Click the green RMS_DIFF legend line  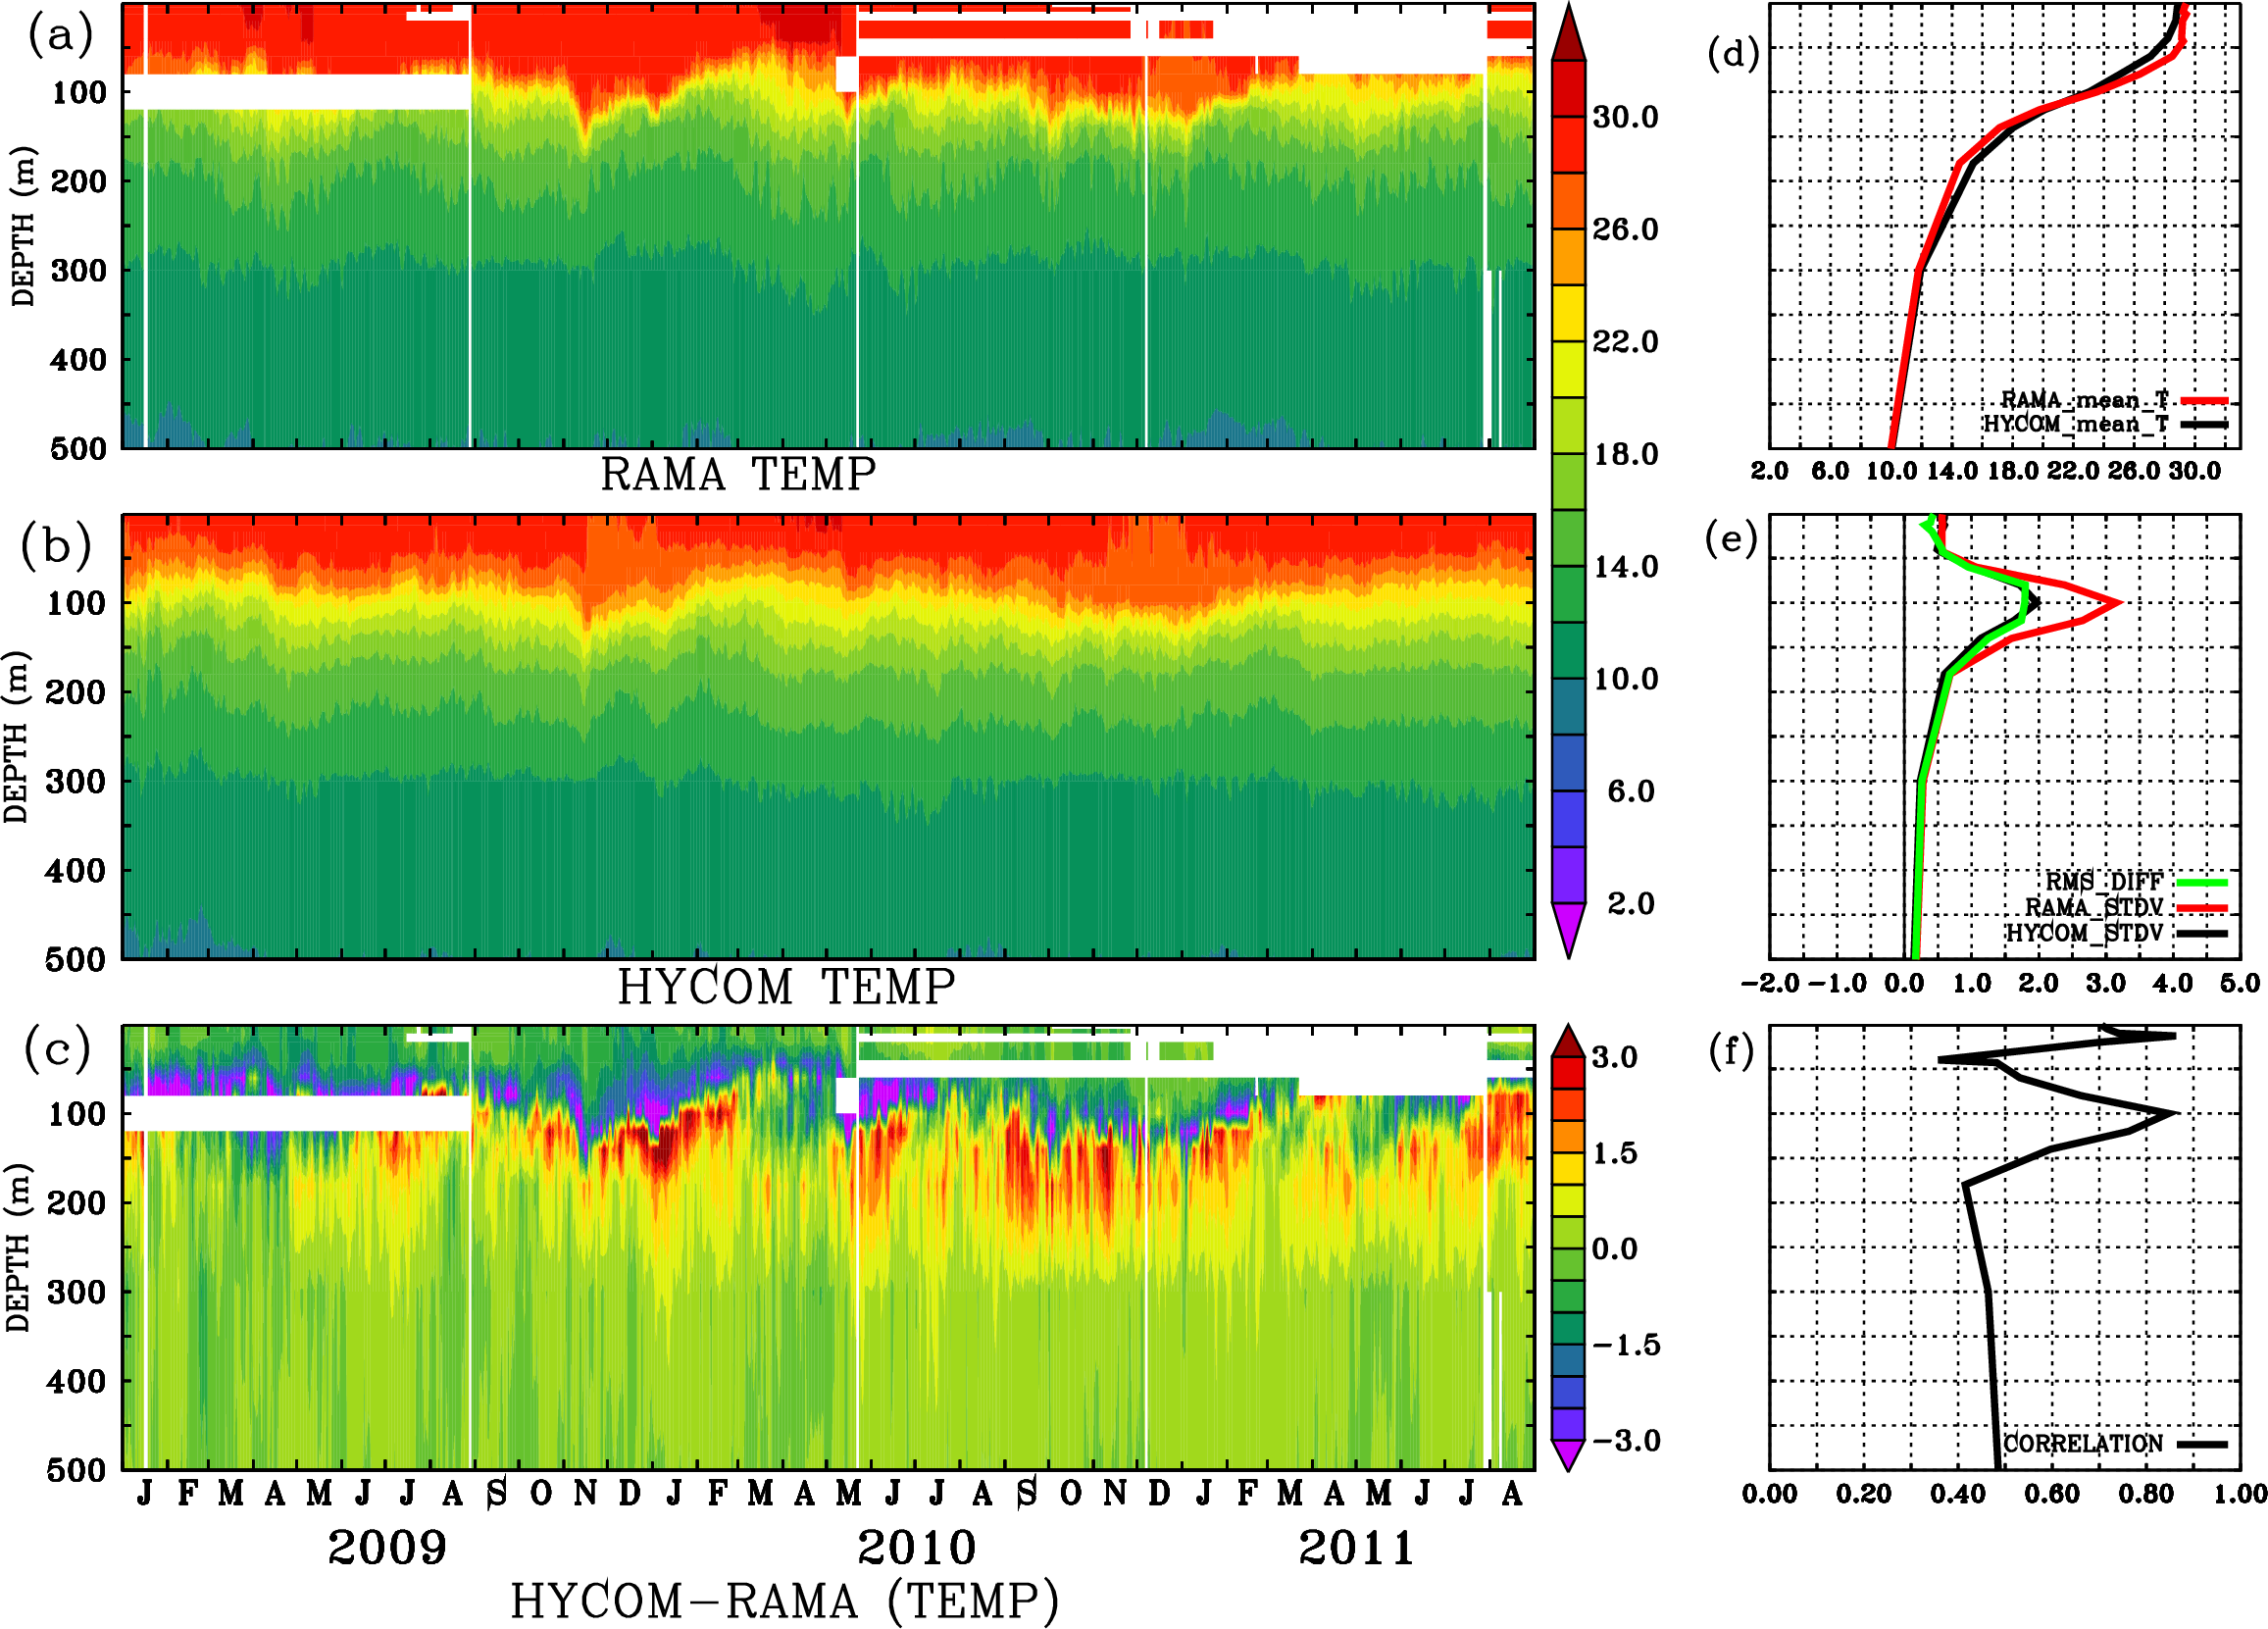coord(2202,882)
